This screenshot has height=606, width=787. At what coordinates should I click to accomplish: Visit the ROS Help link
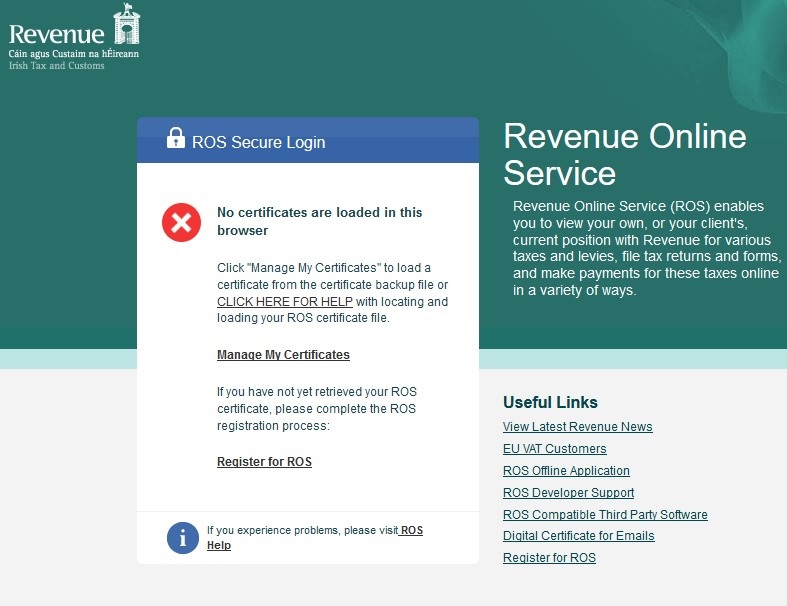(315, 537)
